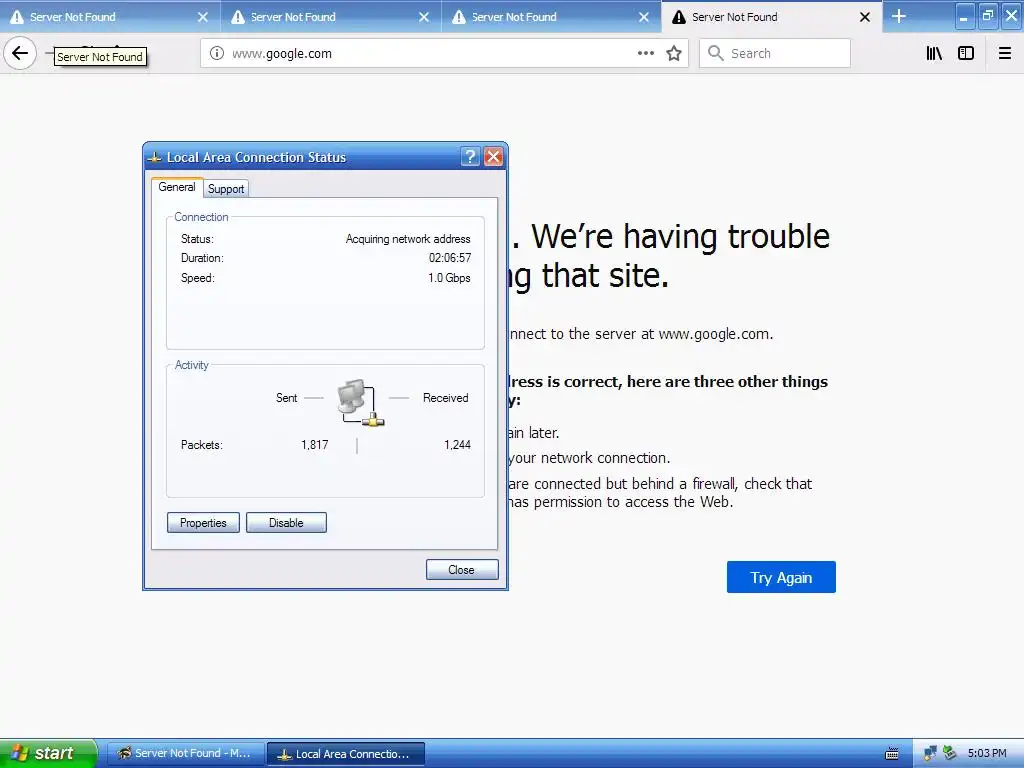
Task: Open page actions three-dot menu
Action: [645, 54]
